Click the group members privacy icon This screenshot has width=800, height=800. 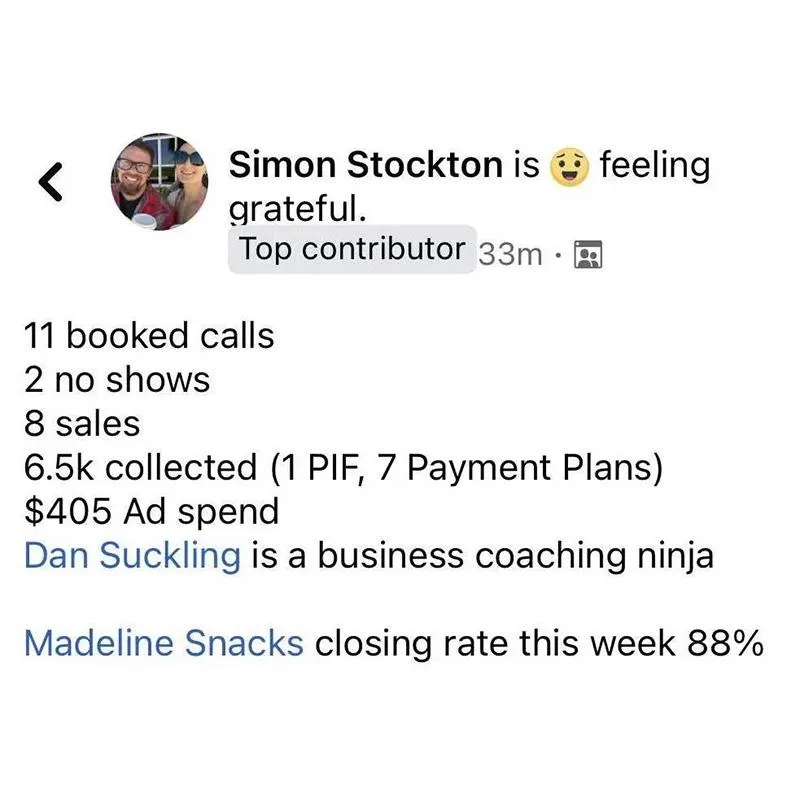point(588,254)
